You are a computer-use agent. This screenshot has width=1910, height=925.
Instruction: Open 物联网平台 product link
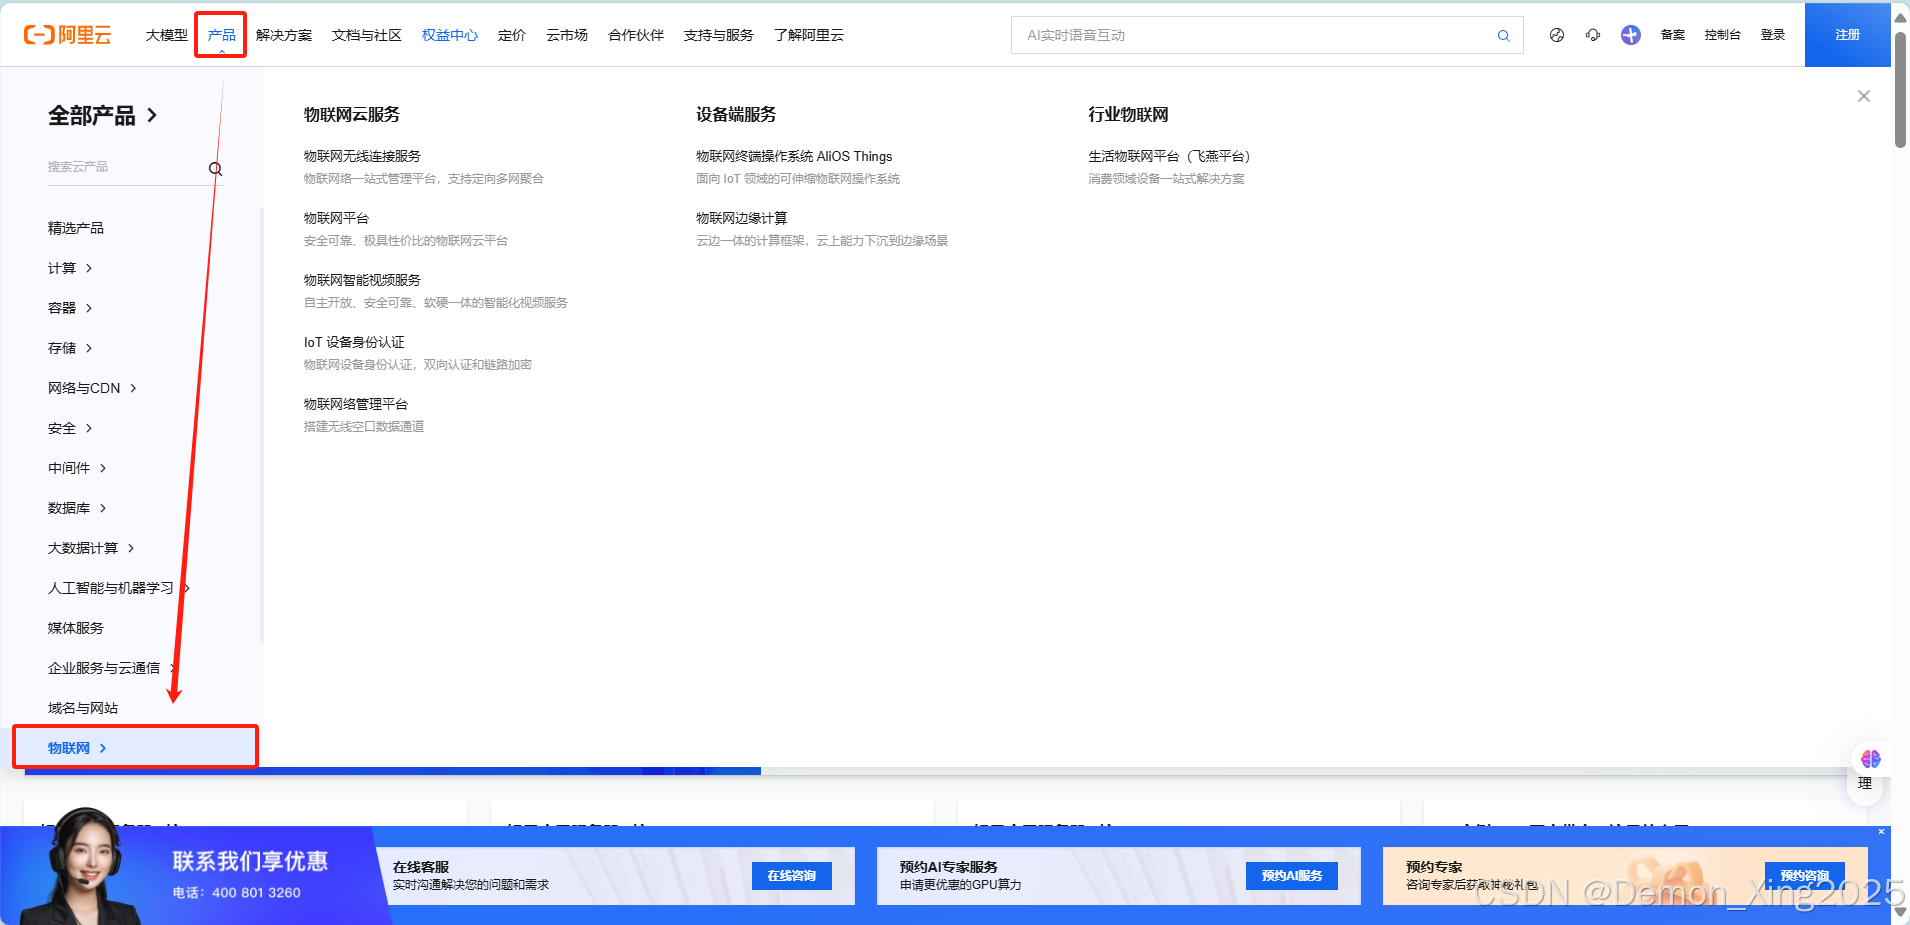[x=337, y=218]
